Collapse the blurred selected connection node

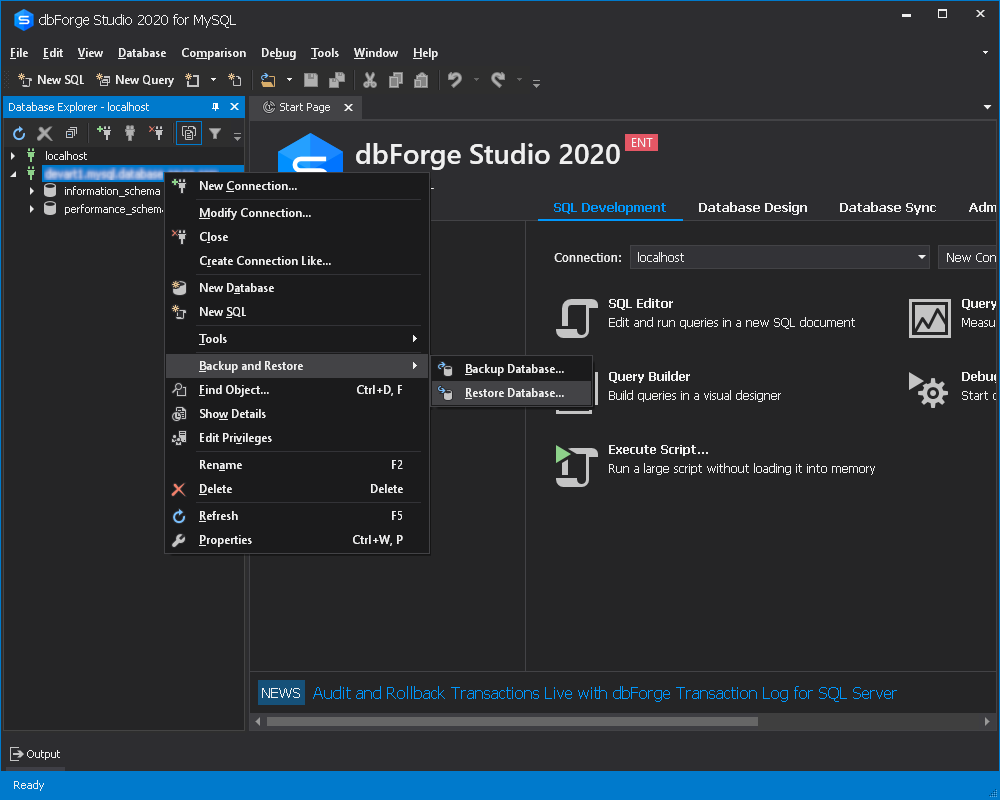point(13,174)
